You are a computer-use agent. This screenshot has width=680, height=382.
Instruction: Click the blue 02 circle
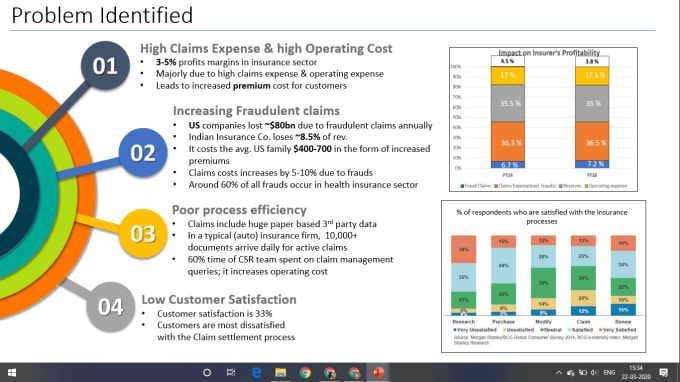(143, 153)
